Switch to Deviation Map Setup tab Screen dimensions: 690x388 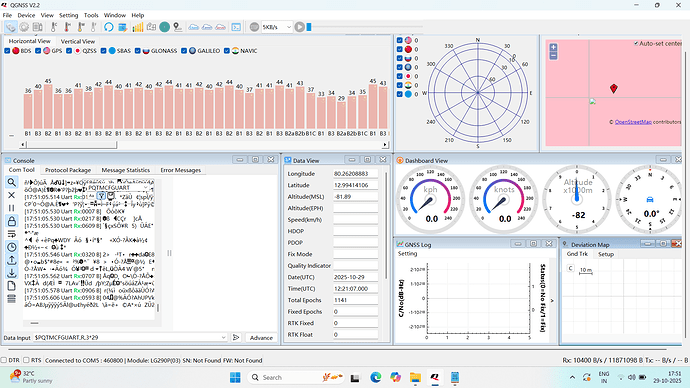(x=606, y=254)
